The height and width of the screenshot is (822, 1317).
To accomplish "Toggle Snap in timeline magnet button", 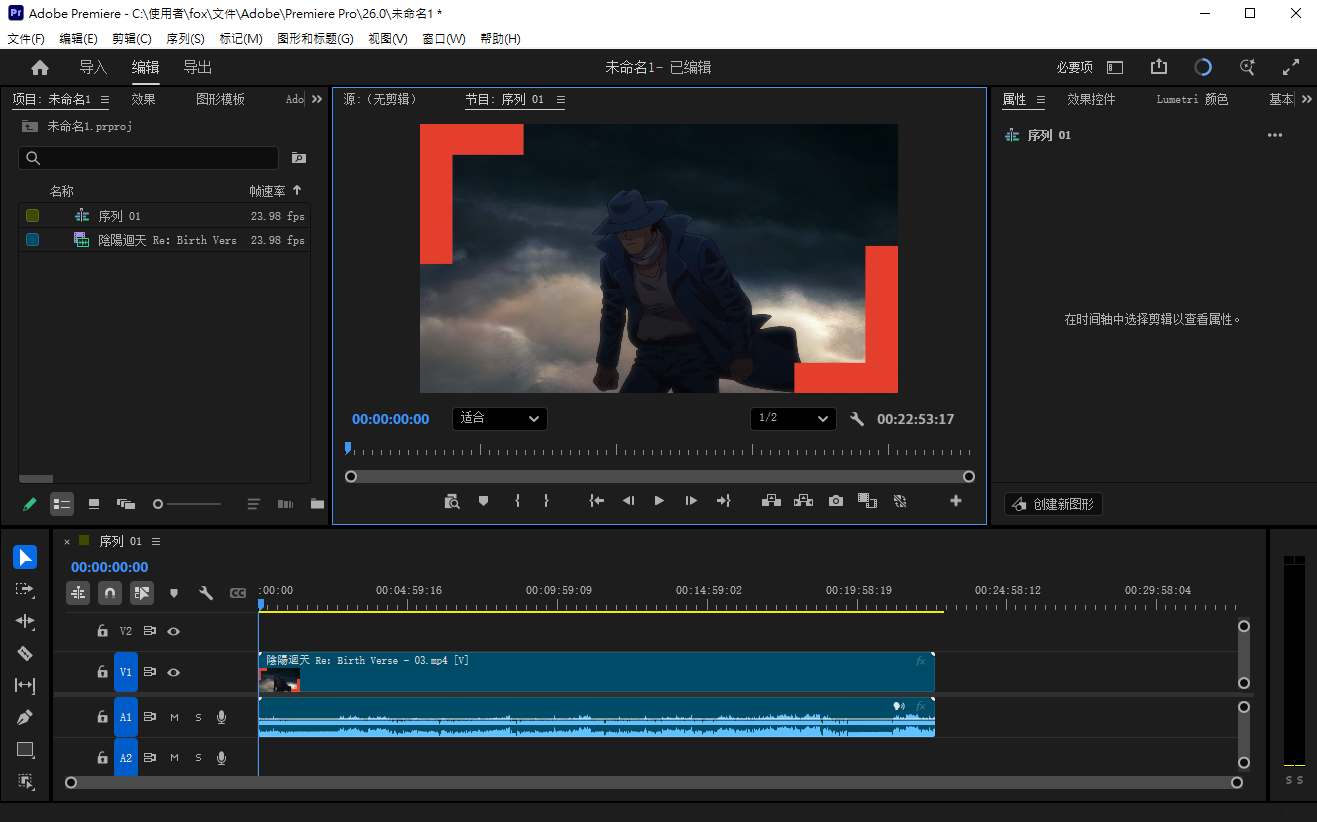I will (x=110, y=593).
